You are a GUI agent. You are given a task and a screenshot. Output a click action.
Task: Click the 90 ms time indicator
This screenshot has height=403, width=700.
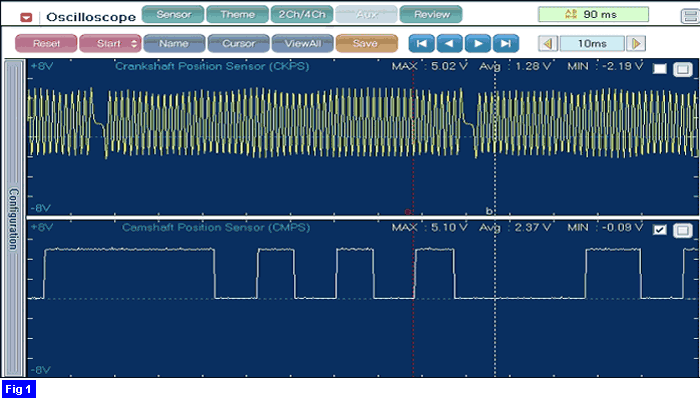[593, 14]
